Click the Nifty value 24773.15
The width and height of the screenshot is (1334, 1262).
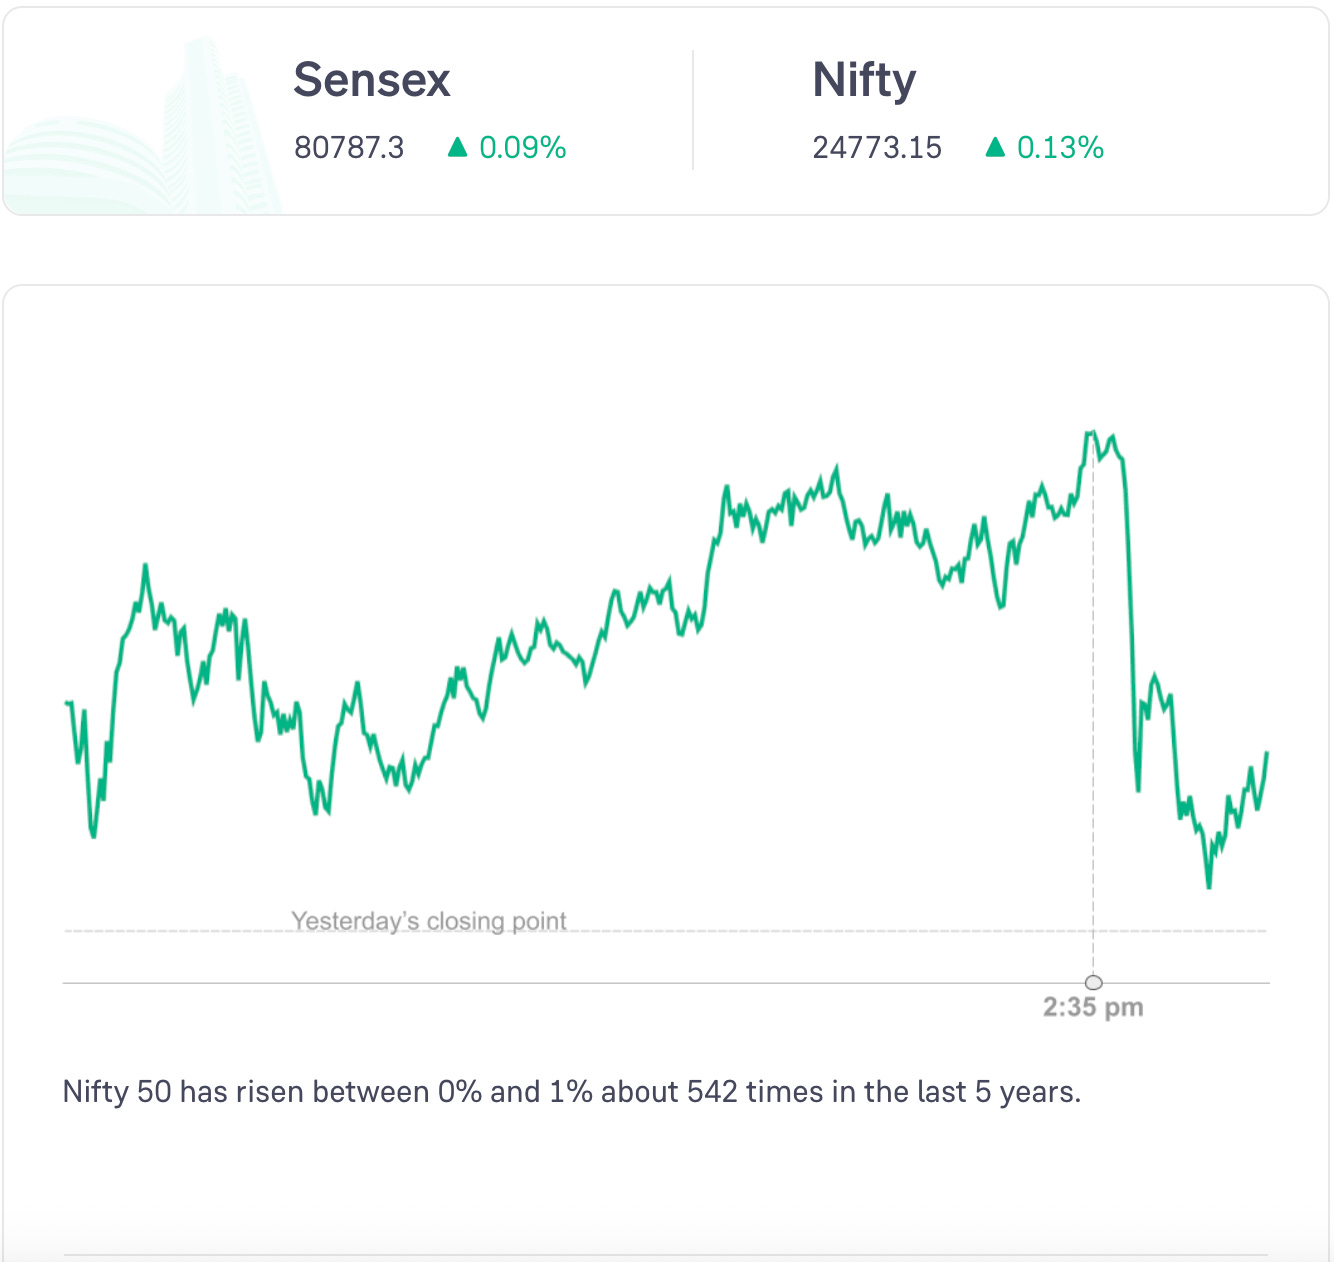877,148
